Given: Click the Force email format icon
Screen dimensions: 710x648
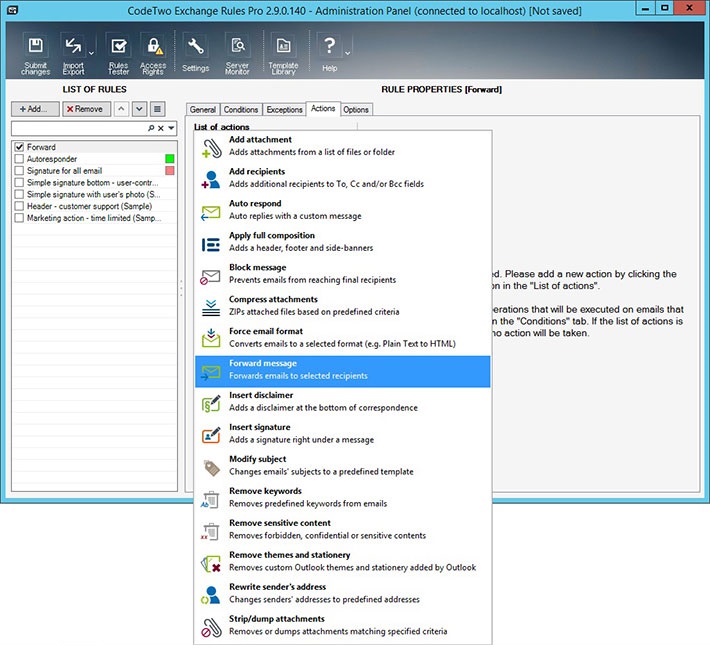Looking at the screenshot, I should click(211, 339).
